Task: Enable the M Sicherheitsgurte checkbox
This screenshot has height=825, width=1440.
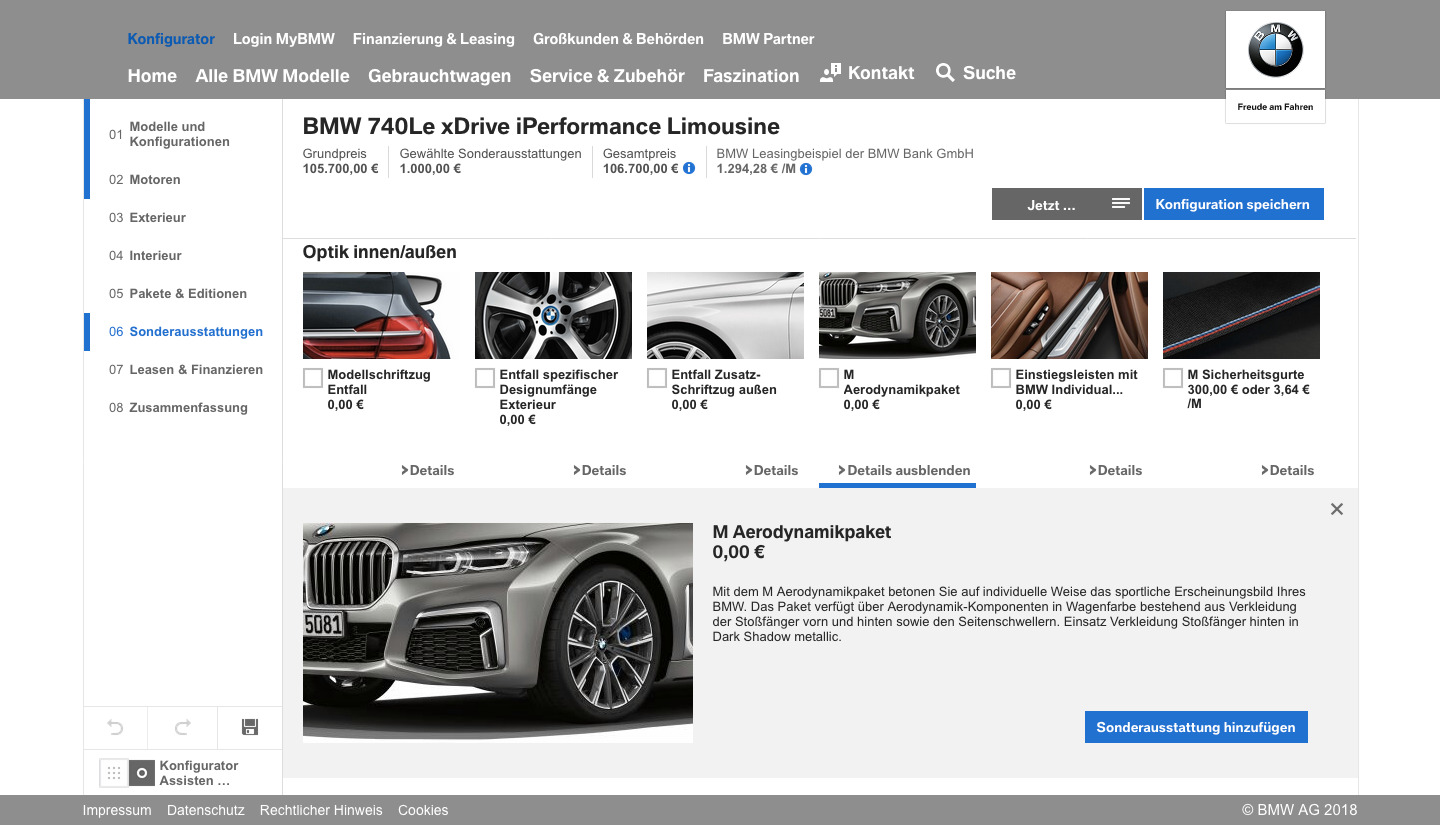Action: (1173, 378)
